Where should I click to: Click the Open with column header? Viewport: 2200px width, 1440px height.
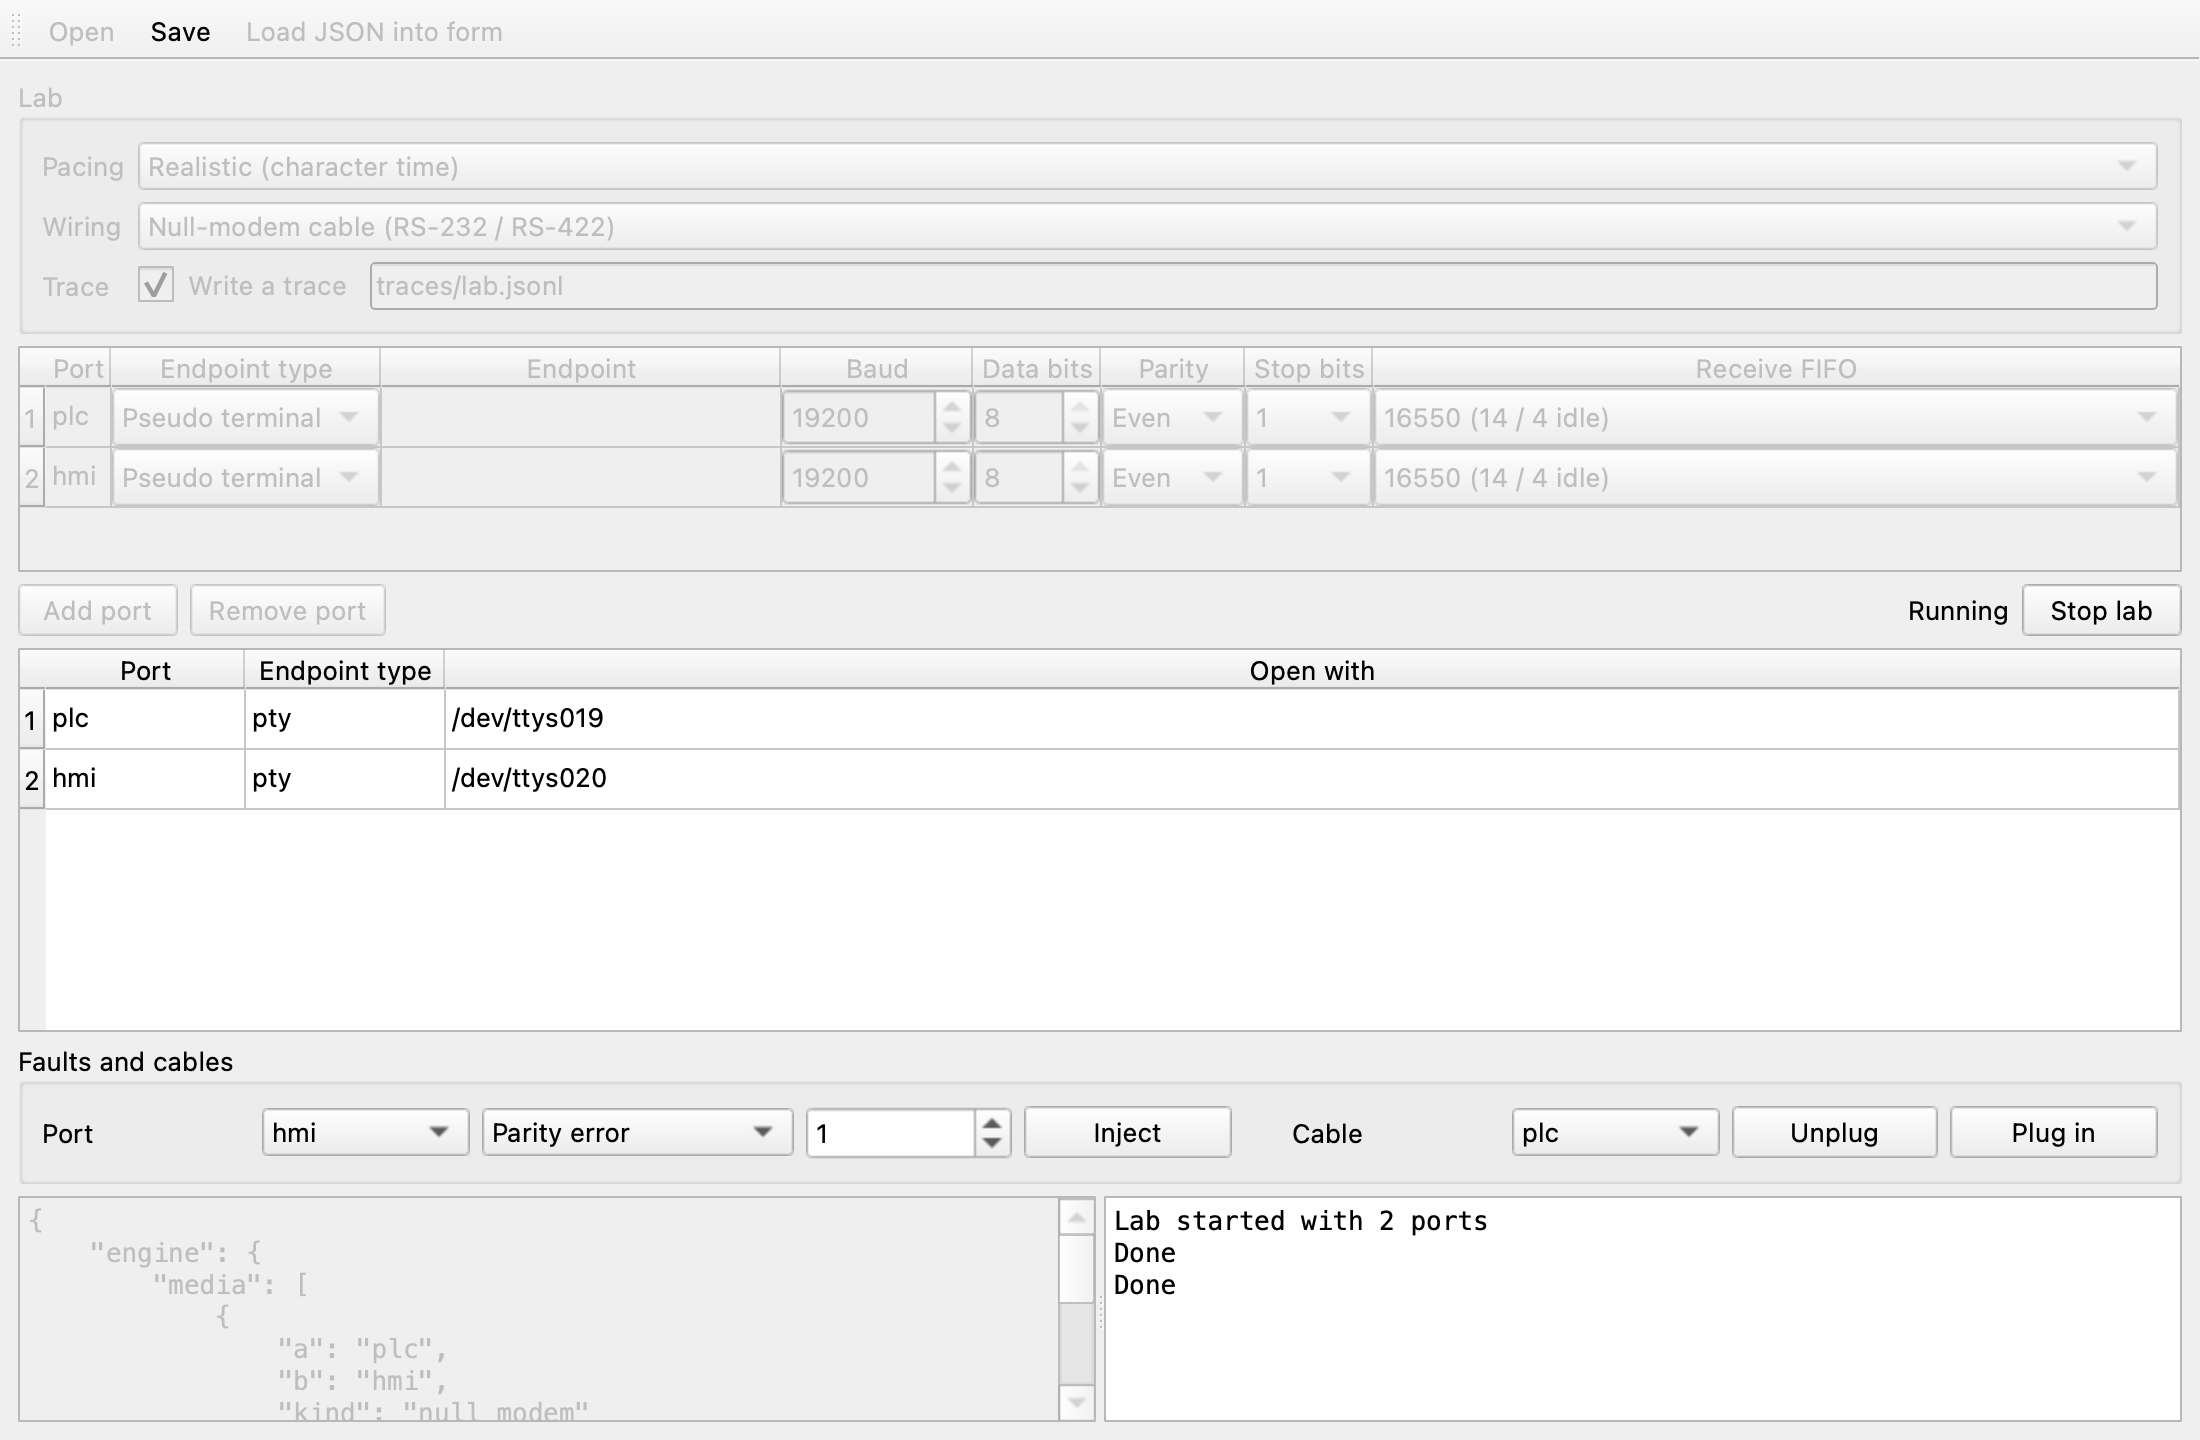click(1312, 671)
